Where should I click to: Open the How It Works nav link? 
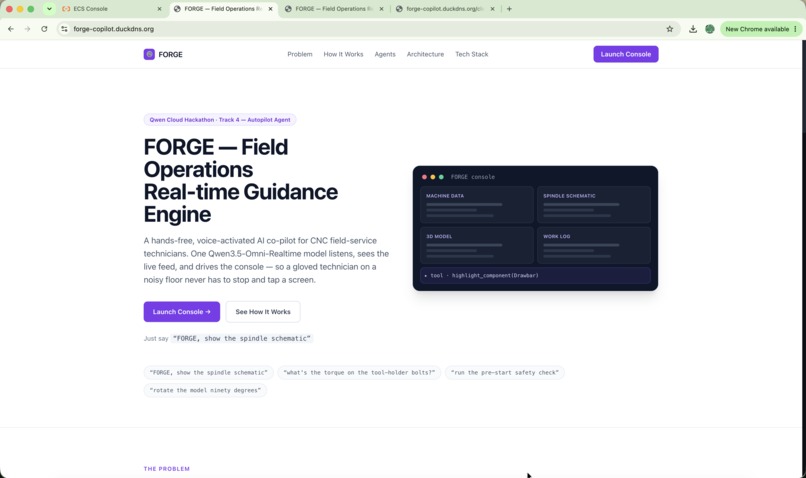(343, 54)
